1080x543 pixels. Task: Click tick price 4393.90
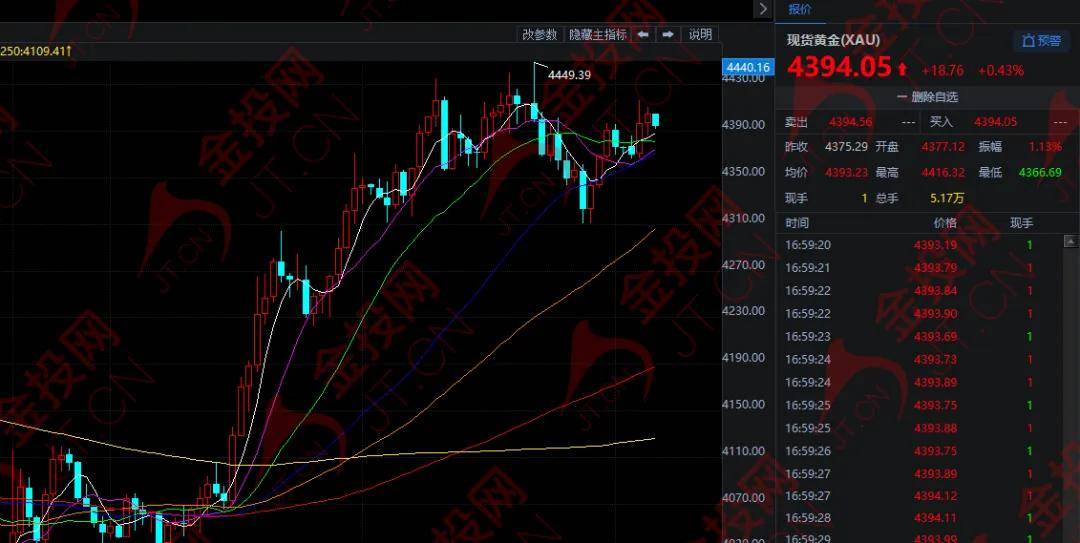(x=935, y=314)
